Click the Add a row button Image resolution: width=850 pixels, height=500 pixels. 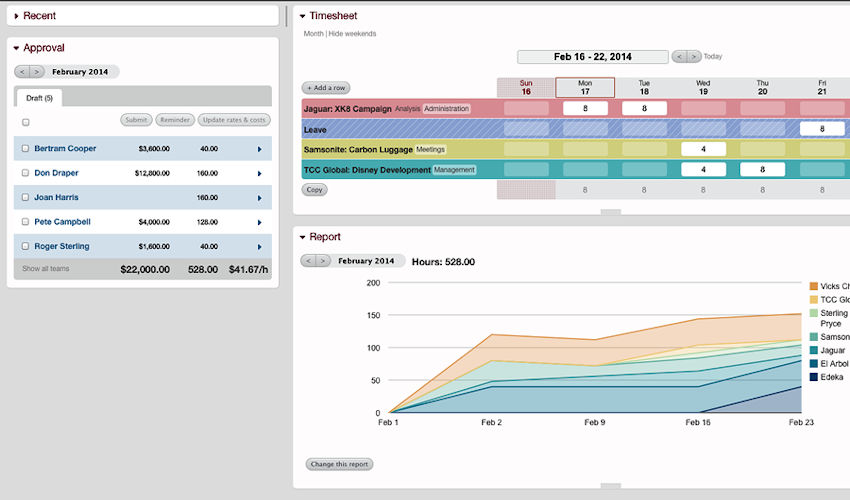point(326,88)
